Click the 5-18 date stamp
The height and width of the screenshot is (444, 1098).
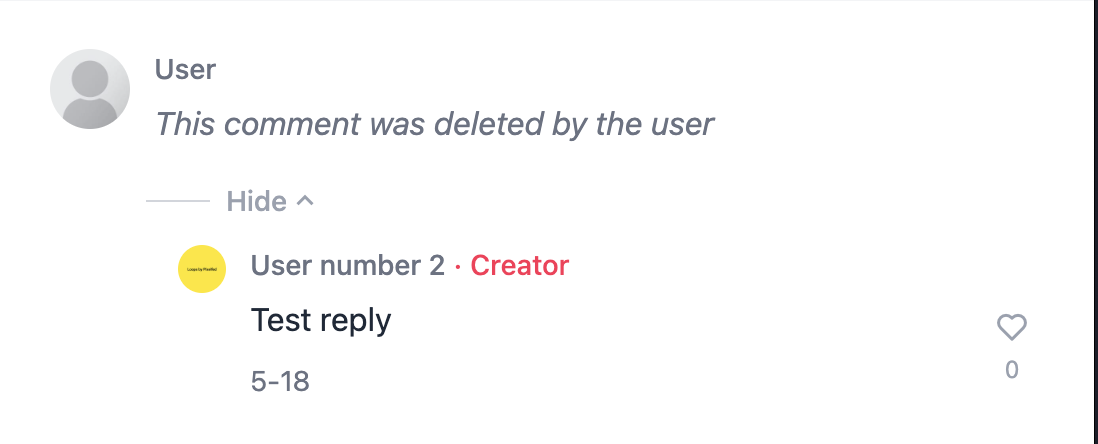pos(280,381)
